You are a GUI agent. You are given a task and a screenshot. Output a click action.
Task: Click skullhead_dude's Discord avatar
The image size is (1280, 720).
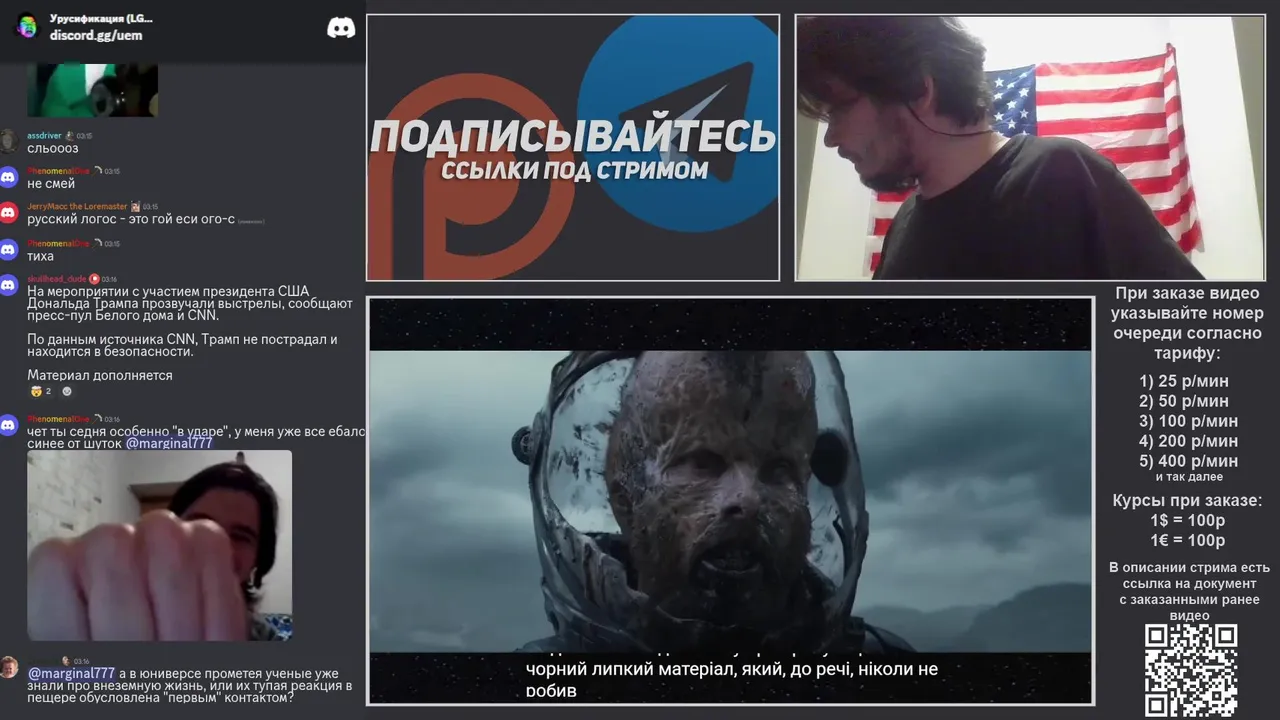point(9,285)
